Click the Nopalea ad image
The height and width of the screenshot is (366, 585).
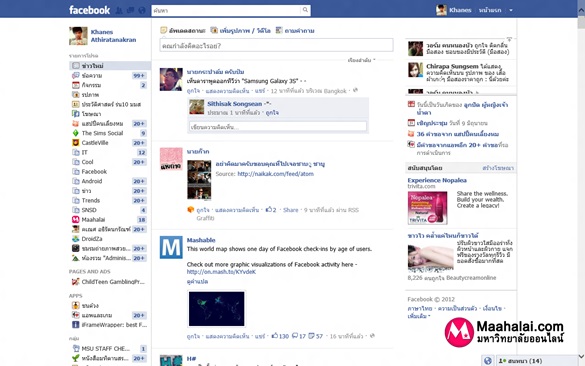[428, 207]
